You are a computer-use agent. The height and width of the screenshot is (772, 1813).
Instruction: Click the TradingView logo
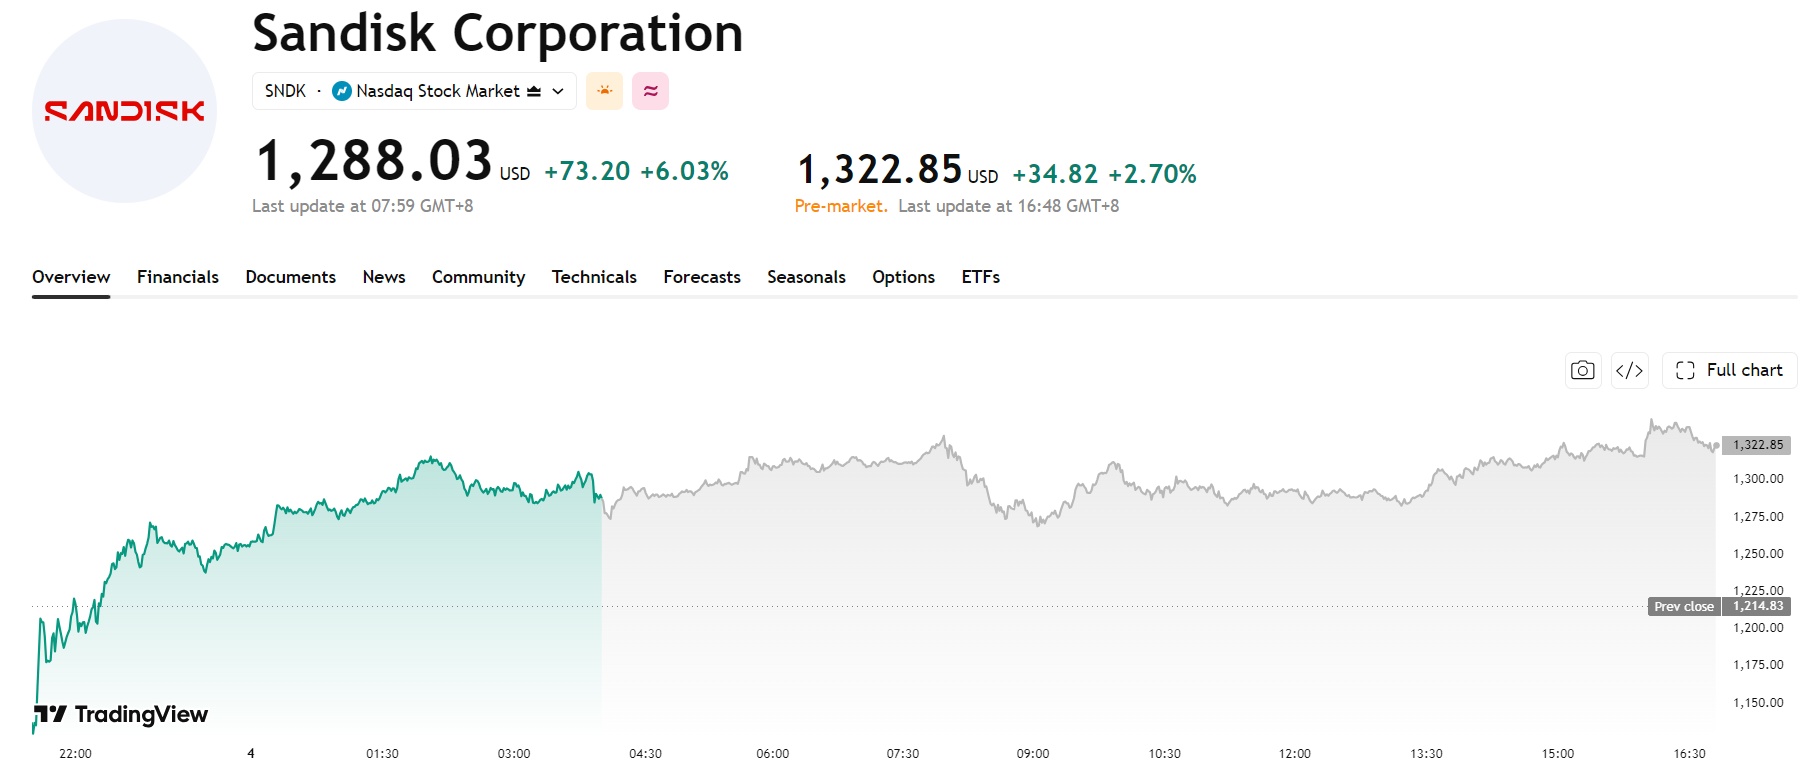tap(121, 714)
